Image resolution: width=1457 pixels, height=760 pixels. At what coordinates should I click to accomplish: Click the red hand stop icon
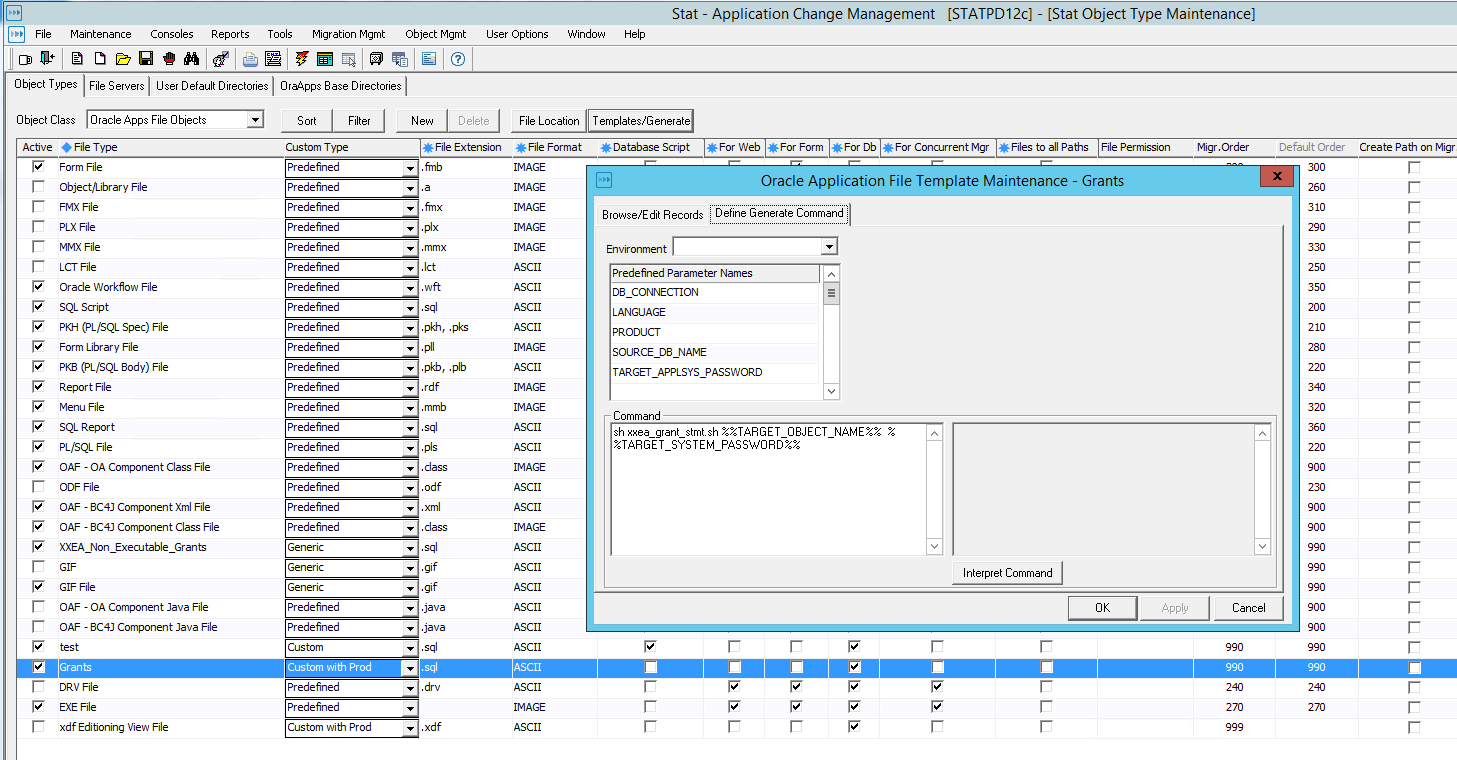[x=169, y=59]
